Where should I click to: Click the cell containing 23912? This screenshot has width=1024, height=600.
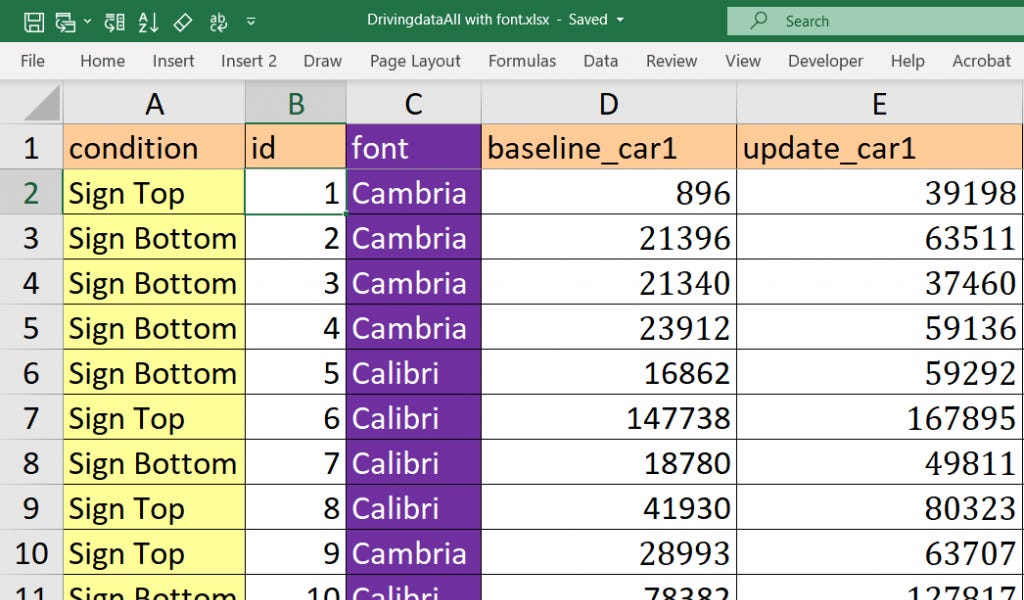coord(609,328)
